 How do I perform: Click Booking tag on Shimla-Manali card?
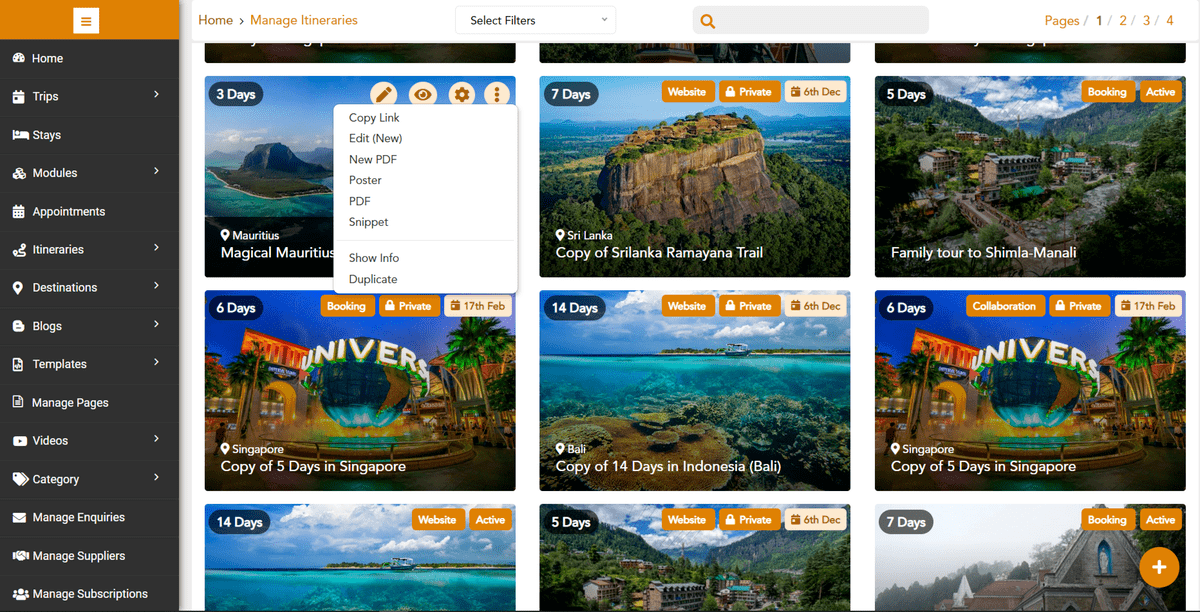coord(1107,92)
